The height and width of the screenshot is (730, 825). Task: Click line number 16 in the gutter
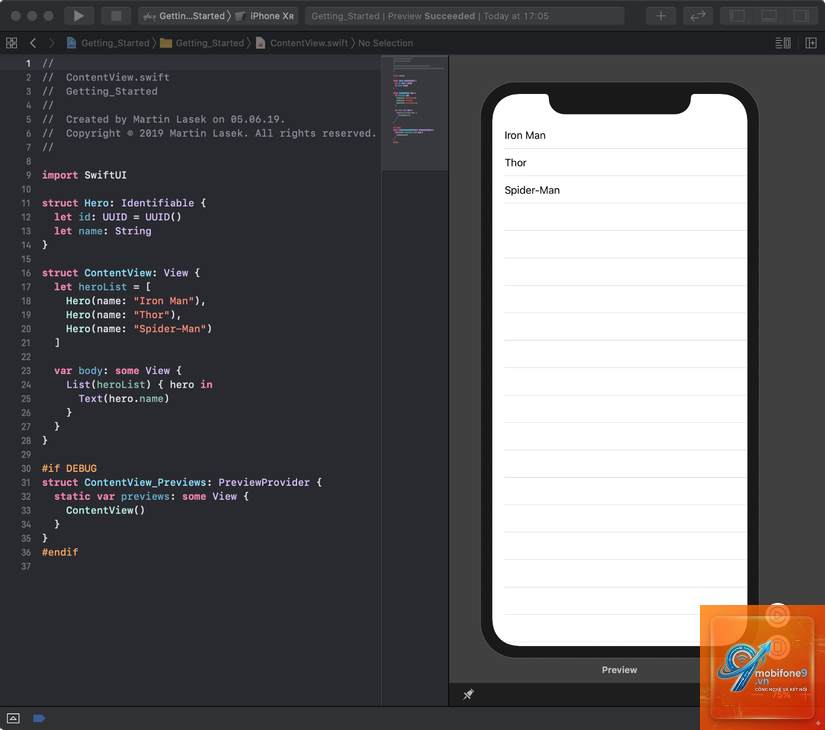26,273
